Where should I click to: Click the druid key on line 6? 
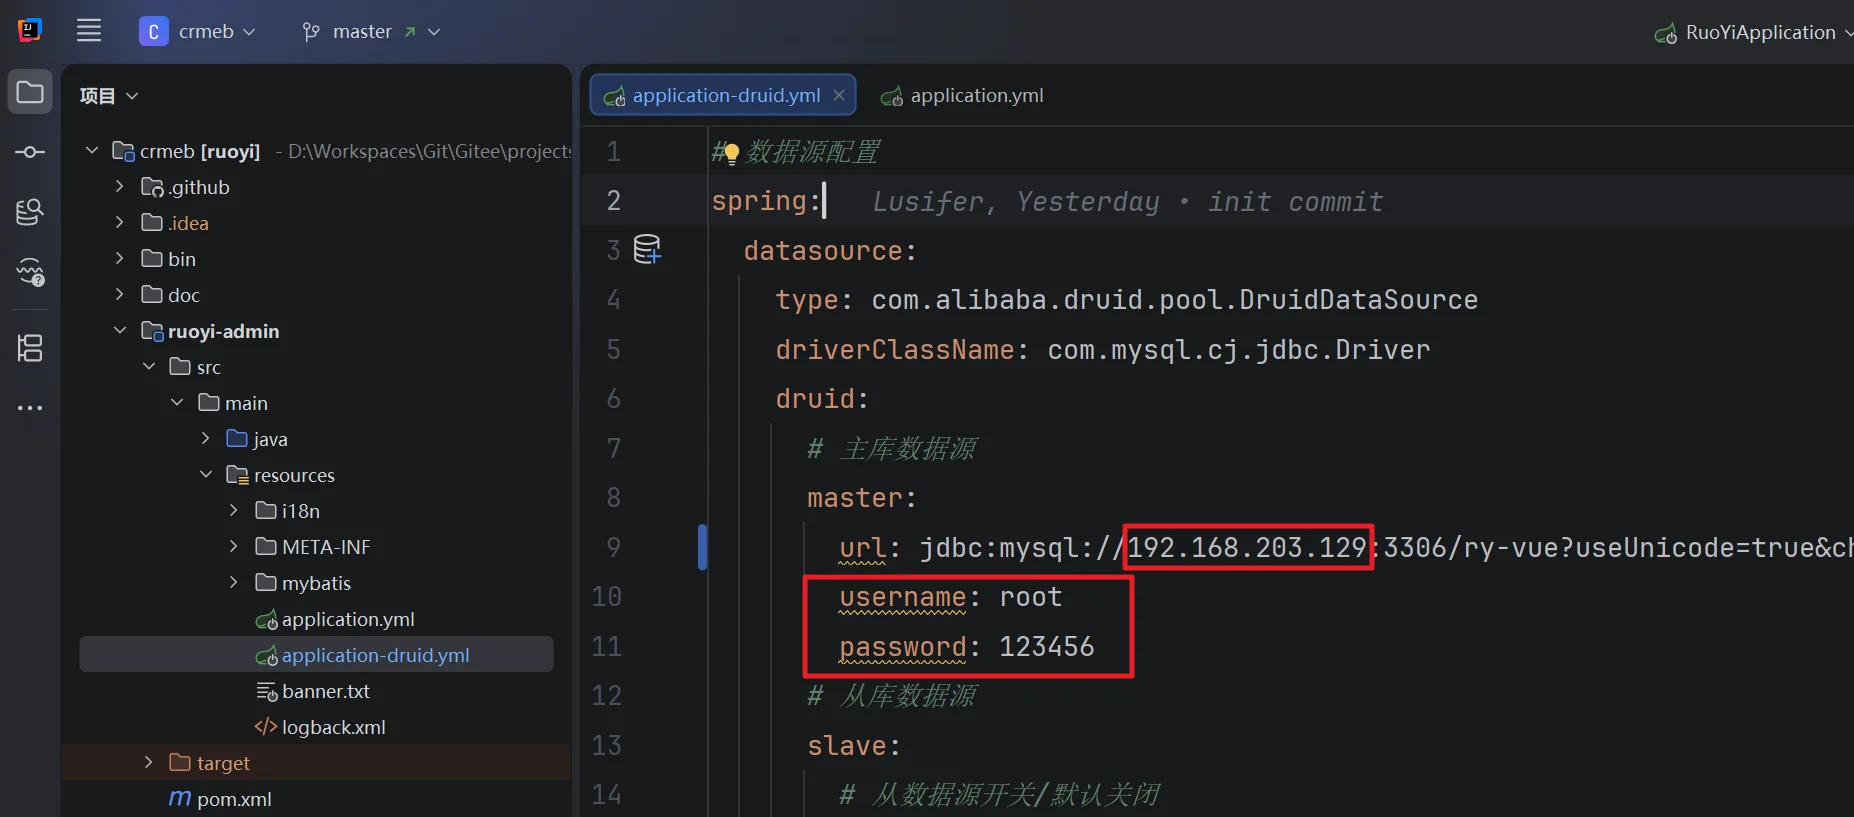coord(815,399)
